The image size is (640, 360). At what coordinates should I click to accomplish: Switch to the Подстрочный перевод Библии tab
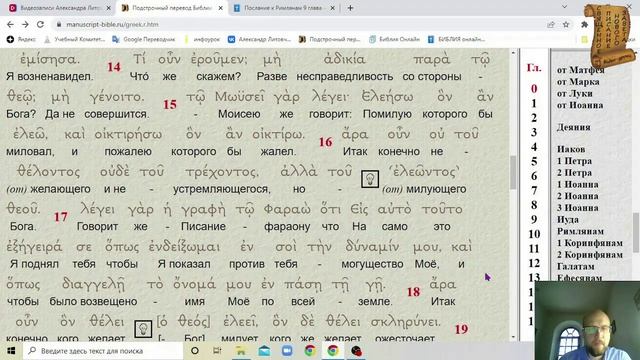171,8
